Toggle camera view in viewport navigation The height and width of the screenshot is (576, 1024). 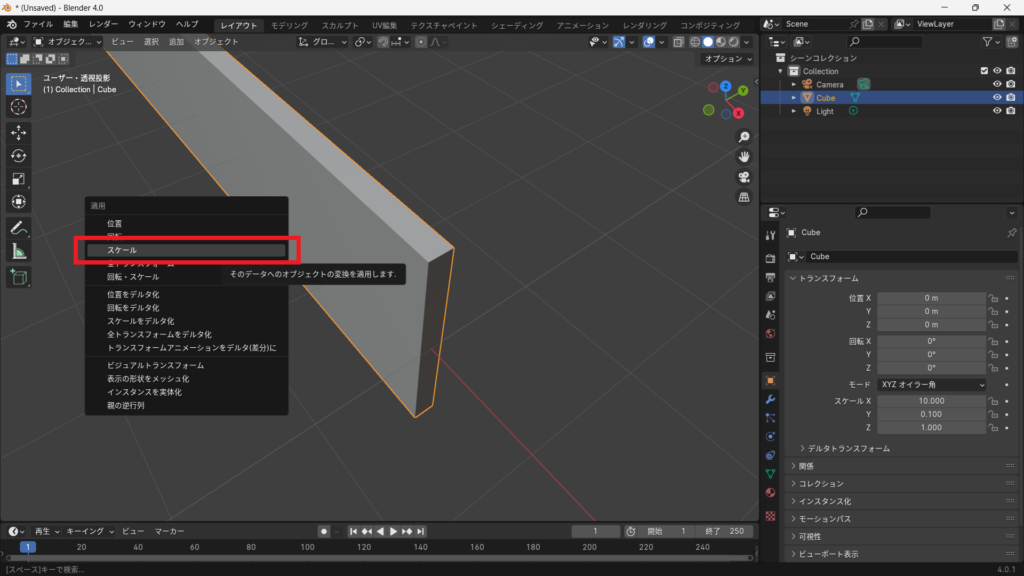pyautogui.click(x=744, y=177)
